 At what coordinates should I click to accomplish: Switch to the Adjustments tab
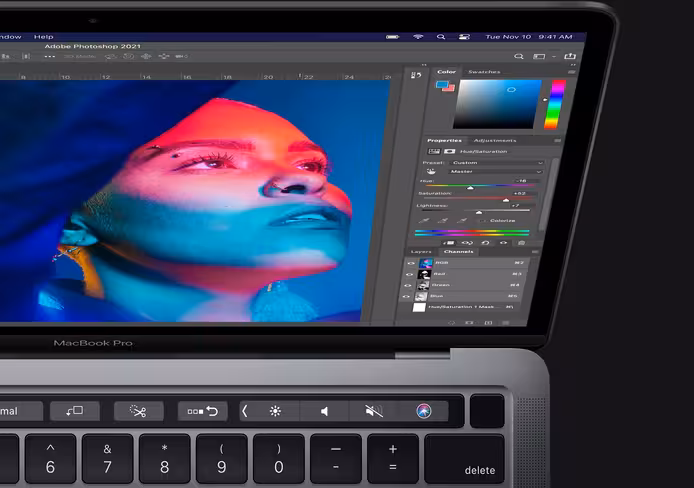[x=495, y=141]
